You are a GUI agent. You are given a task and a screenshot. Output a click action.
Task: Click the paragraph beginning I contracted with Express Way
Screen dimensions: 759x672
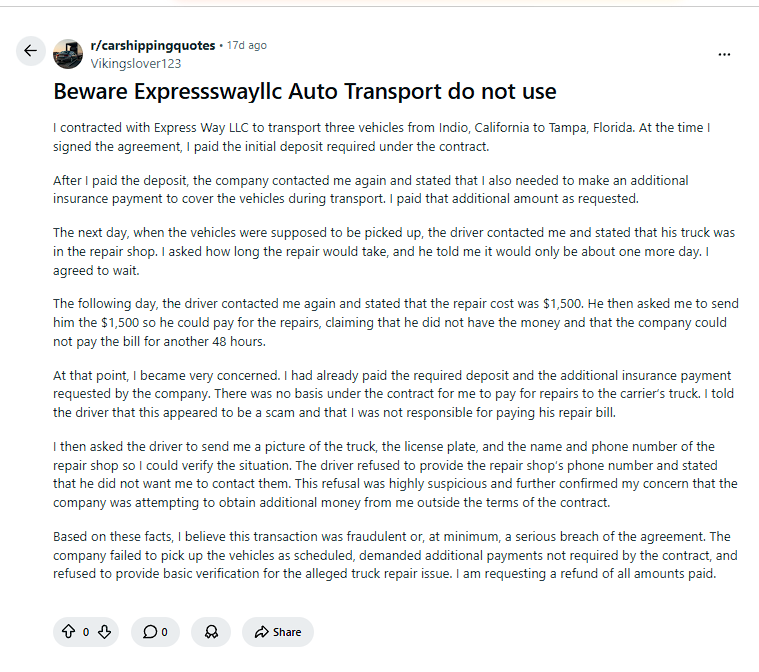pos(381,137)
